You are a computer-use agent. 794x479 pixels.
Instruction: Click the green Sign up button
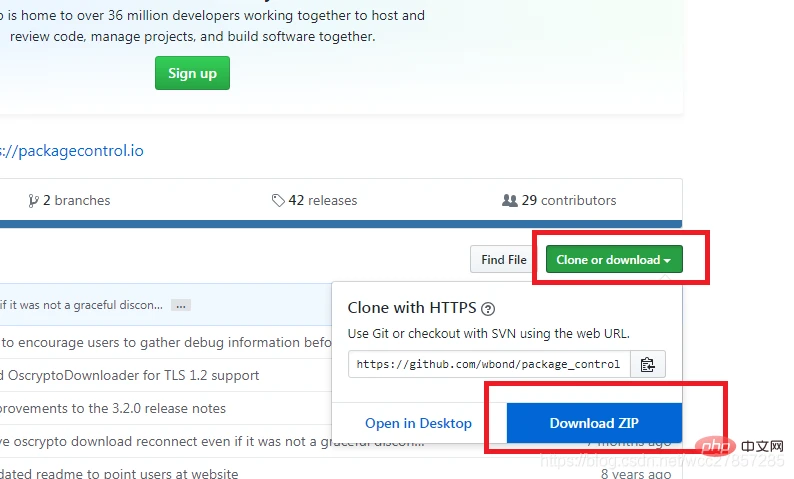(192, 73)
